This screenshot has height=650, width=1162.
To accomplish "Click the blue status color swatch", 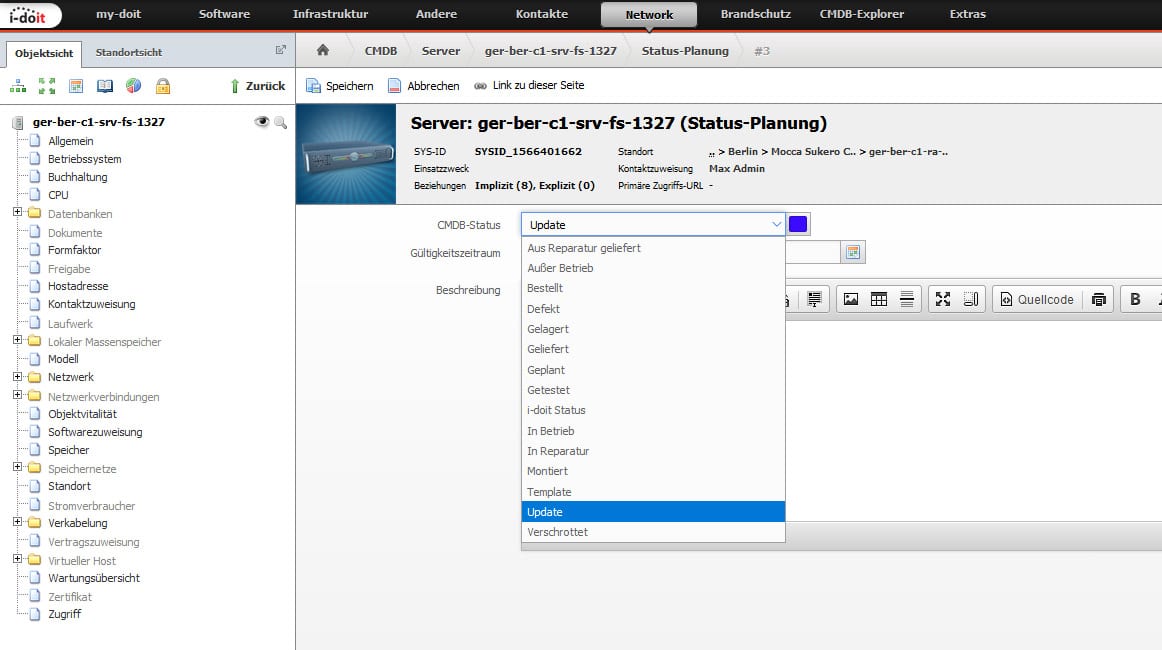I will click(798, 225).
